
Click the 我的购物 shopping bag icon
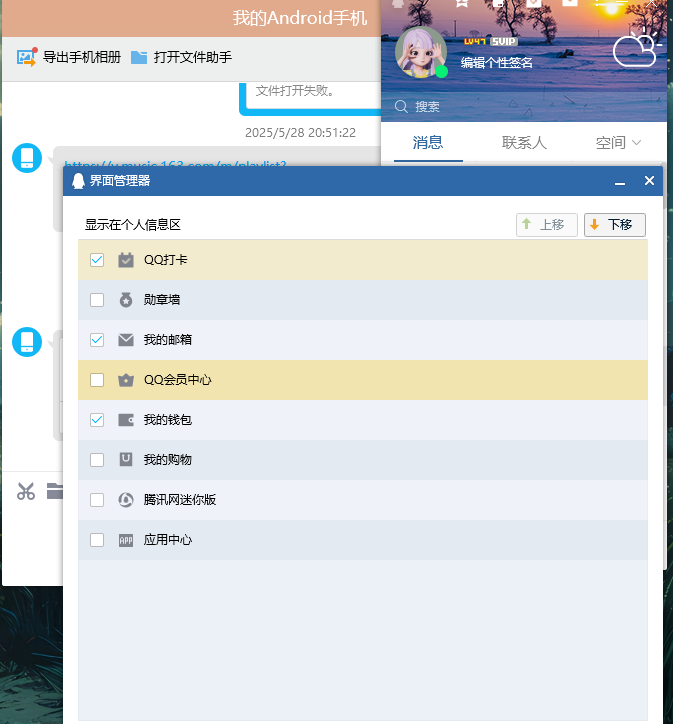126,460
